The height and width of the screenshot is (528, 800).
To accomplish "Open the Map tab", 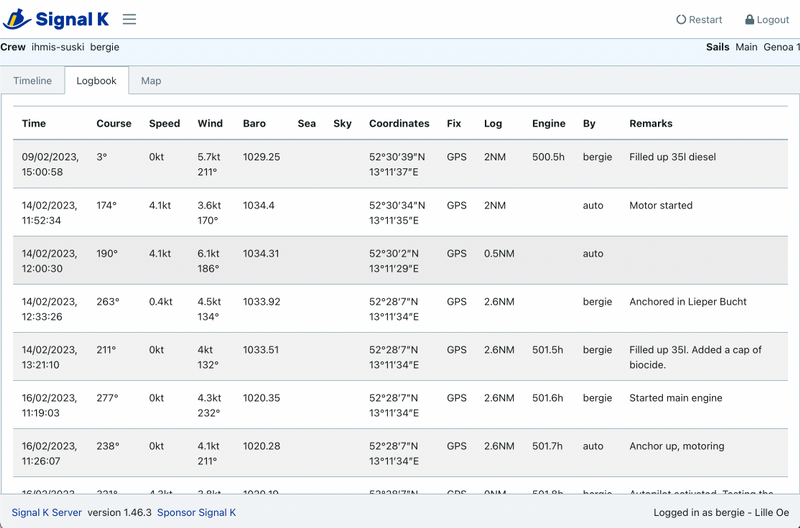I will click(x=151, y=81).
